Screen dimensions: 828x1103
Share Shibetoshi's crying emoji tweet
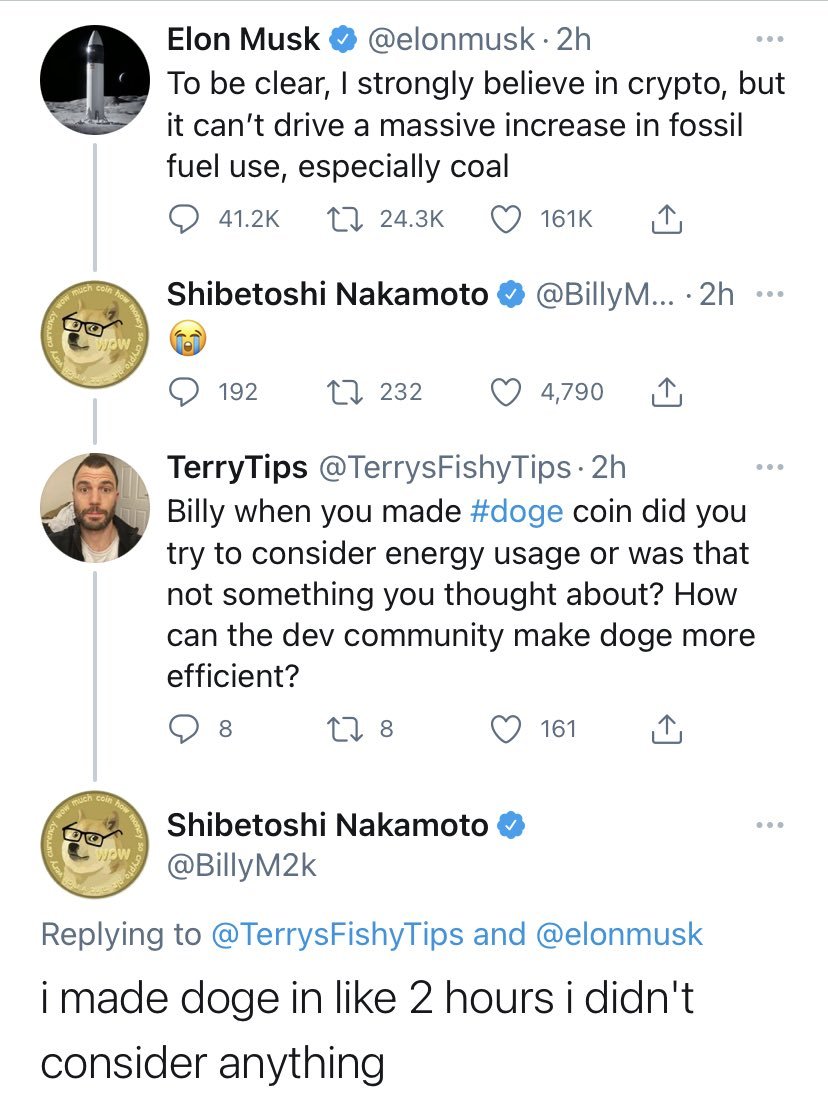667,392
